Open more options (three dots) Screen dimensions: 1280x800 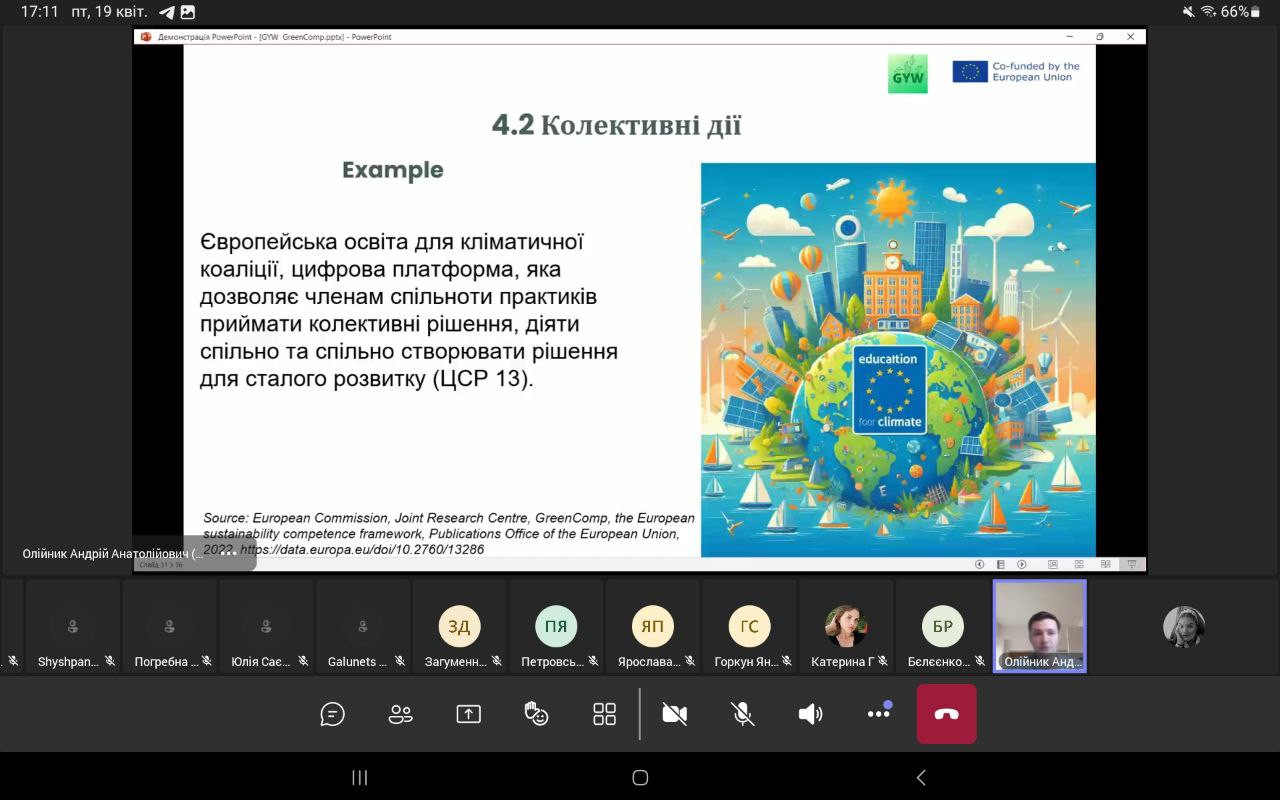click(x=879, y=712)
